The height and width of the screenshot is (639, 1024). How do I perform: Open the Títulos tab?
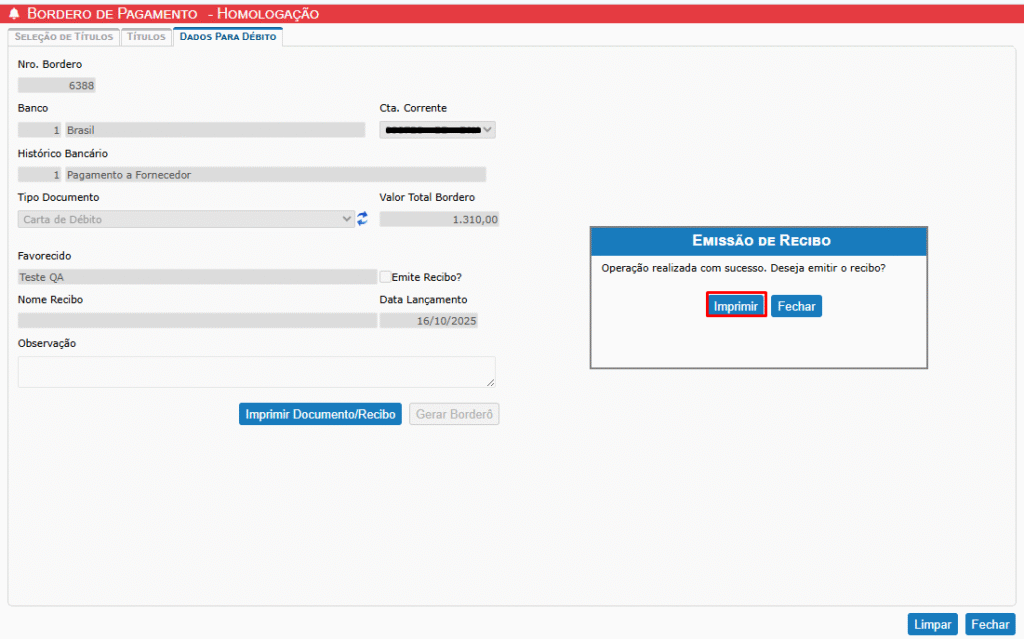tap(146, 37)
